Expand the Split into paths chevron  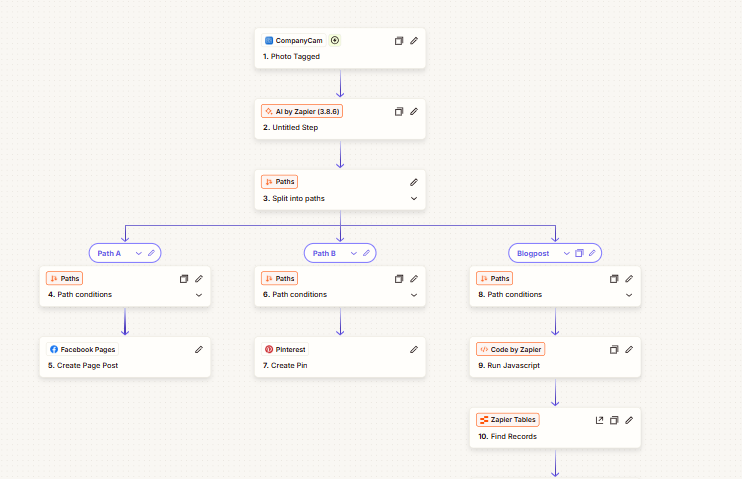(x=414, y=198)
